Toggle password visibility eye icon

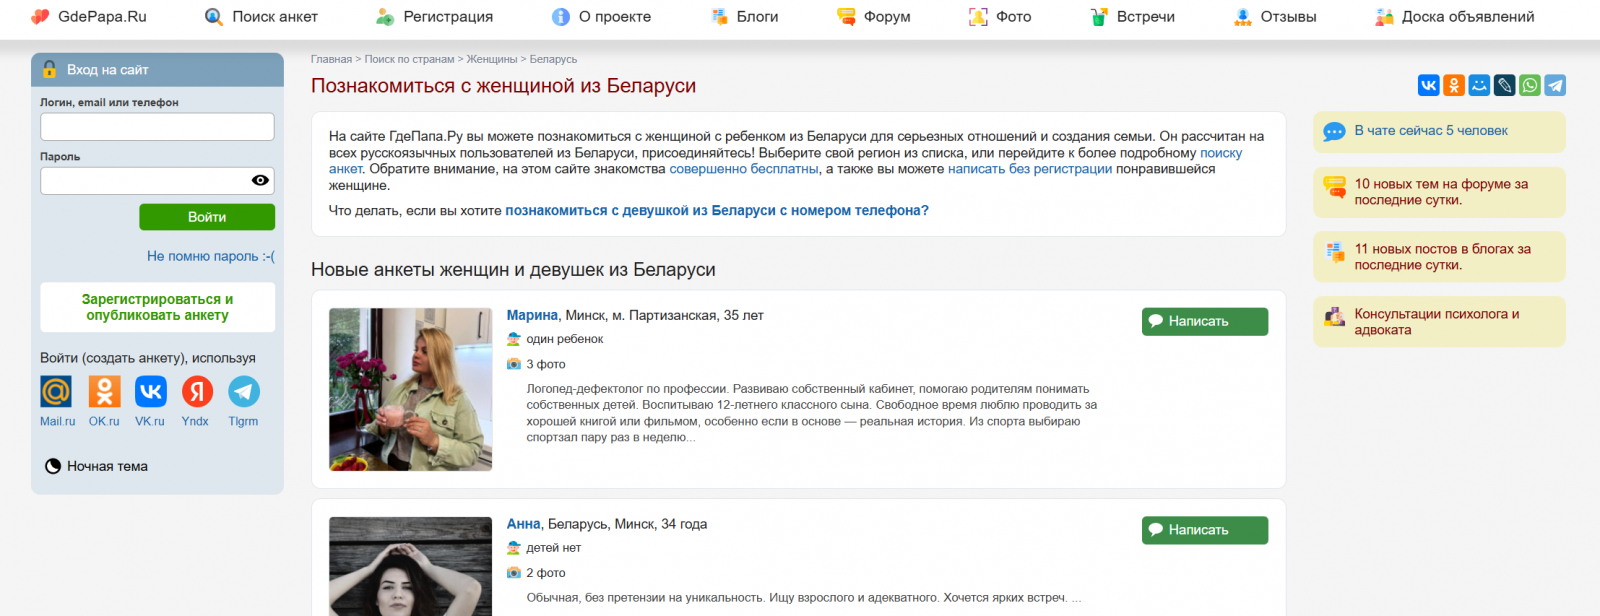[260, 181]
